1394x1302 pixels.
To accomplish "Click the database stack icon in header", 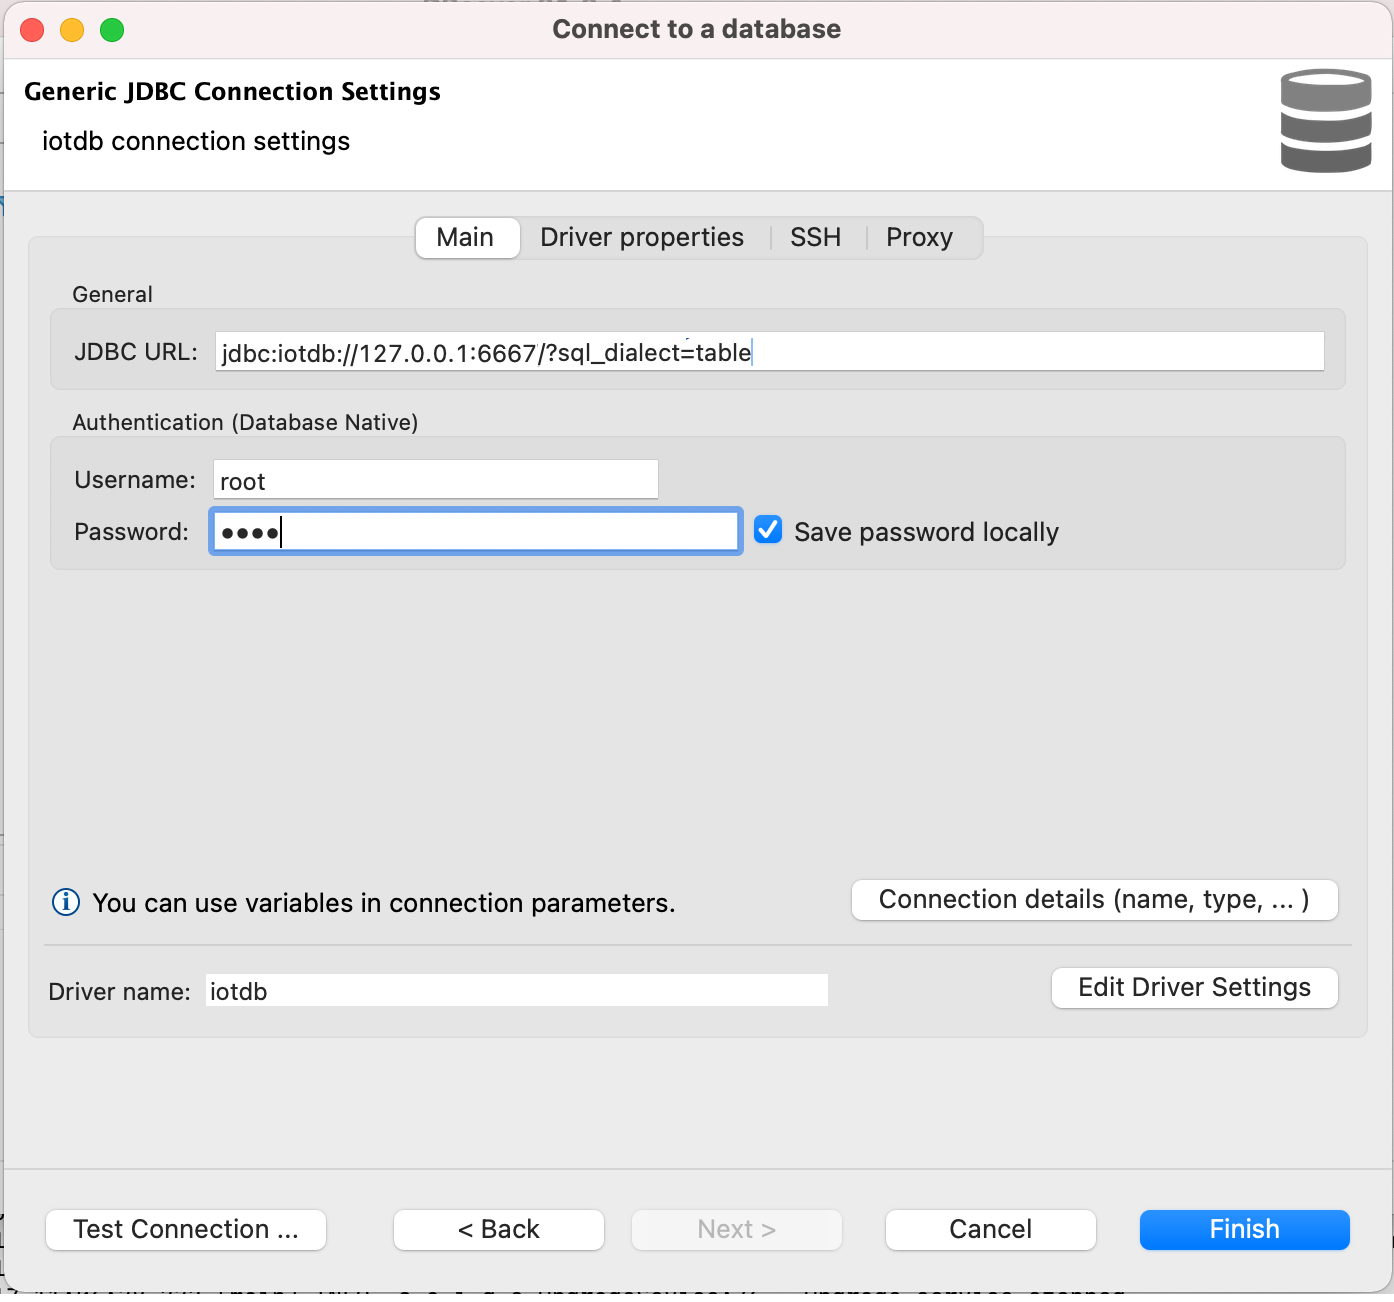I will [x=1325, y=121].
